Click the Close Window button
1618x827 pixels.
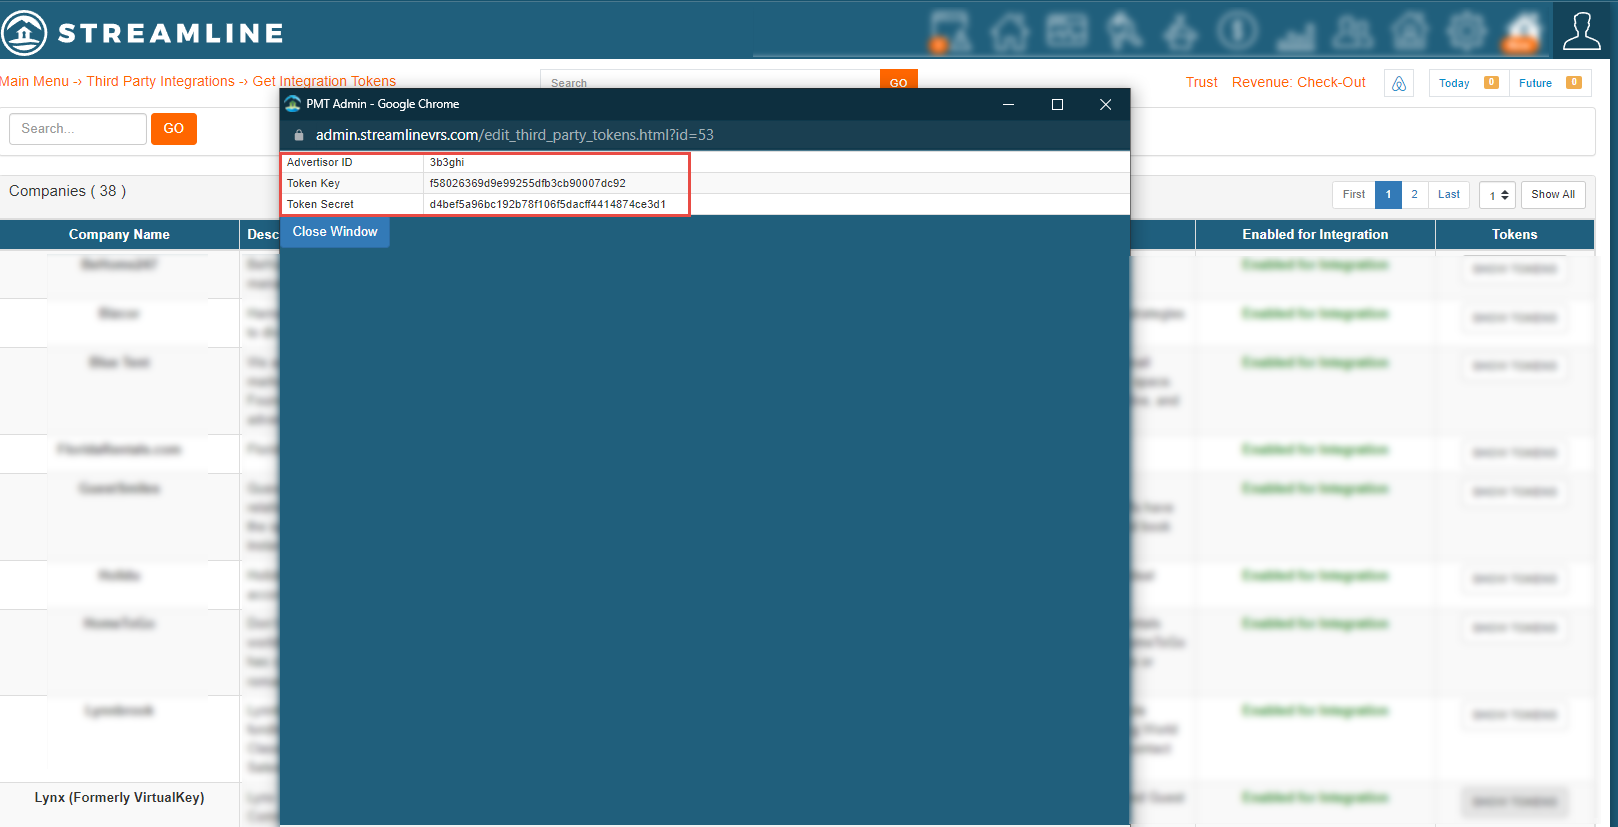point(335,232)
